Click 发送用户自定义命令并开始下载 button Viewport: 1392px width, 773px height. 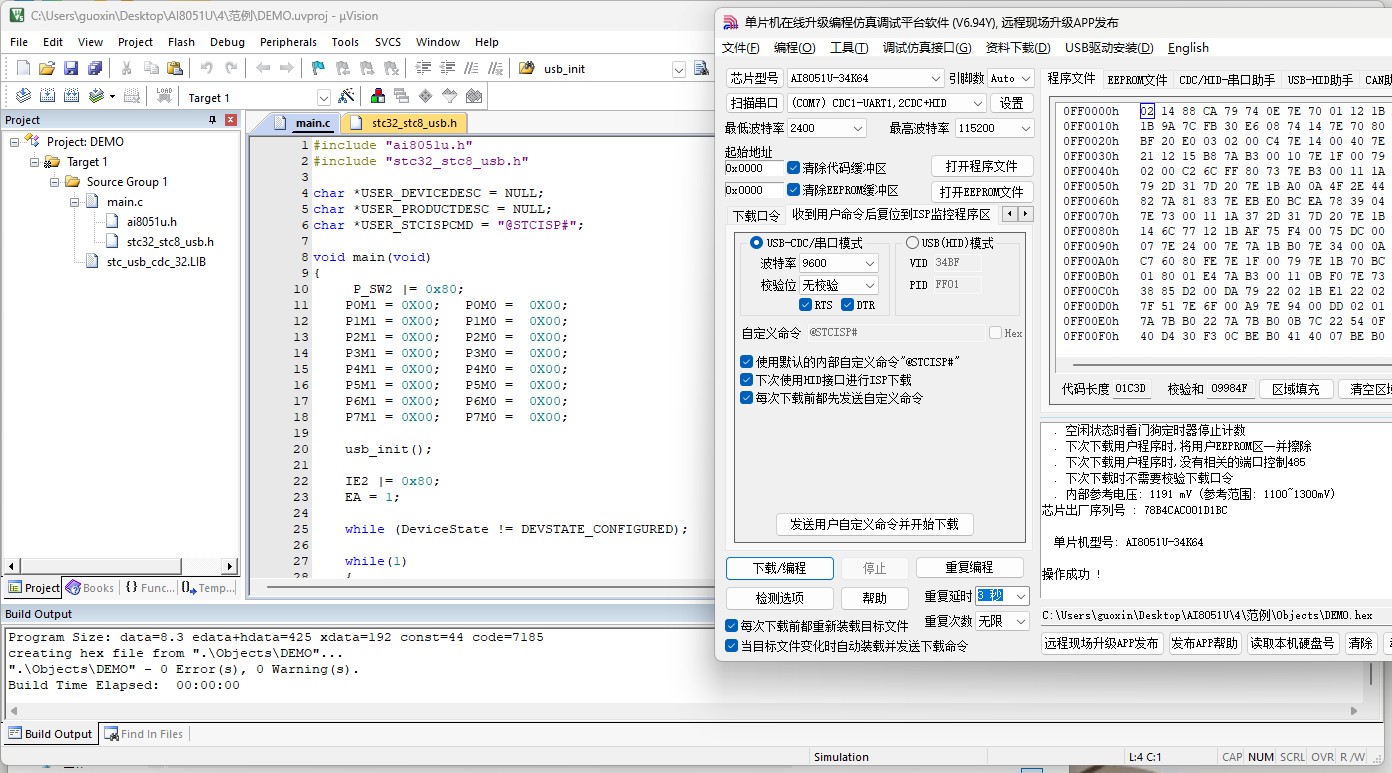(x=874, y=524)
